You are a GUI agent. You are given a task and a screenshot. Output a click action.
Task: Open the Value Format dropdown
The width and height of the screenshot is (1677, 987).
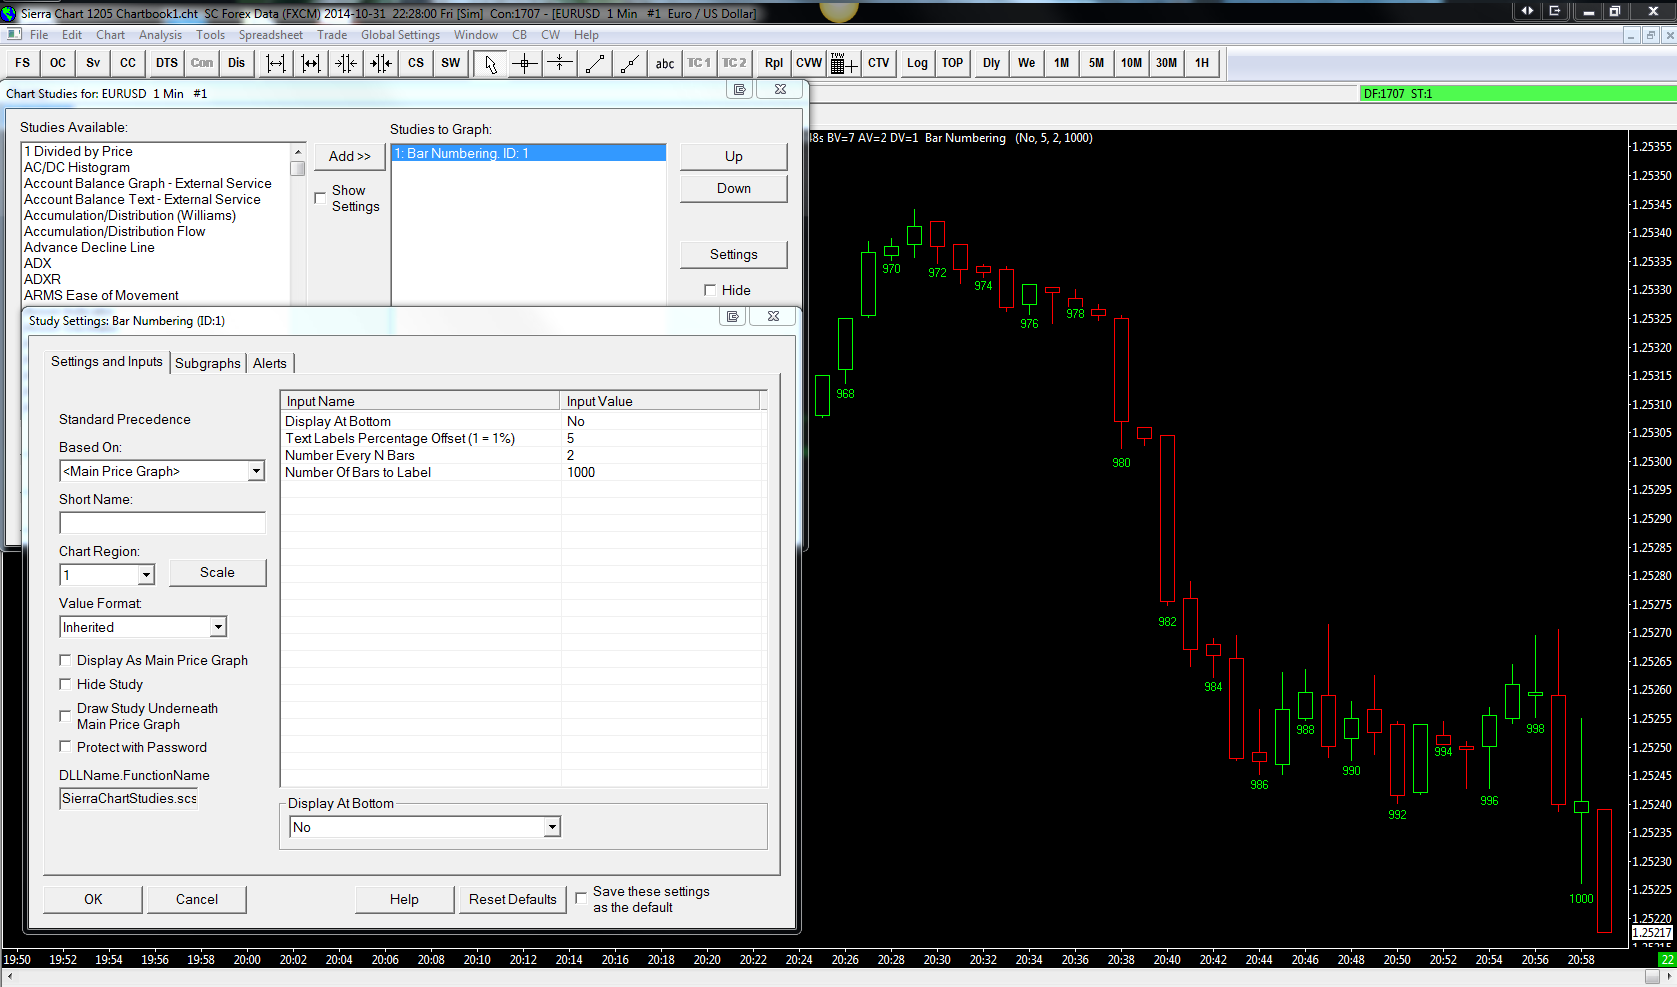point(218,627)
